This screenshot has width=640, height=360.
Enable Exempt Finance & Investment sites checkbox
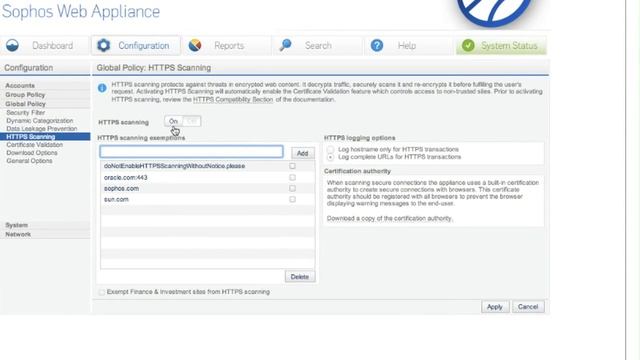102,292
